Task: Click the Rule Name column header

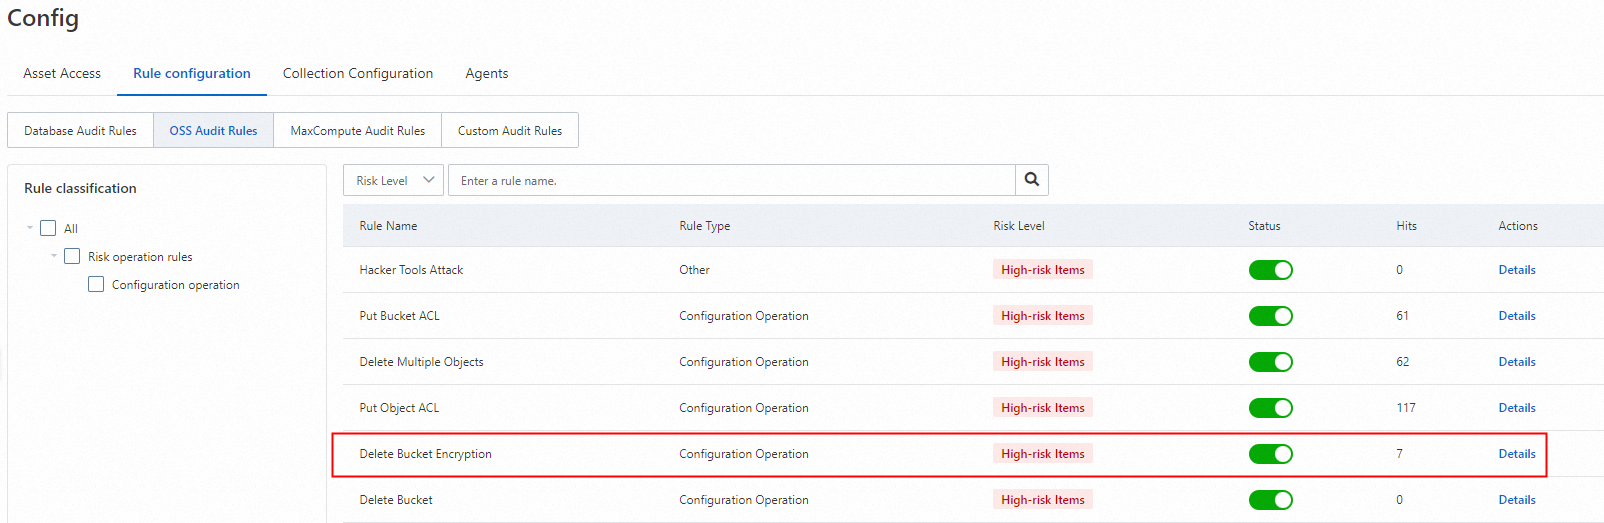Action: click(x=388, y=226)
